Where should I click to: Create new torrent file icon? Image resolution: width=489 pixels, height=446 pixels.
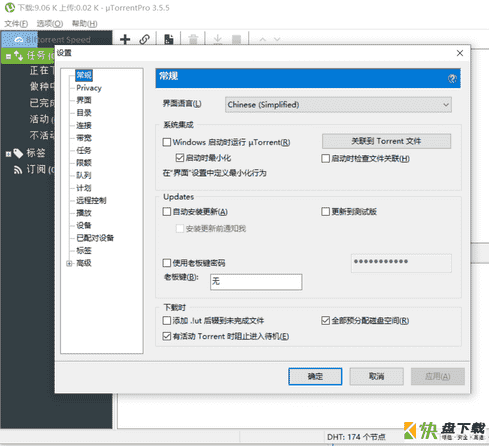pos(169,39)
